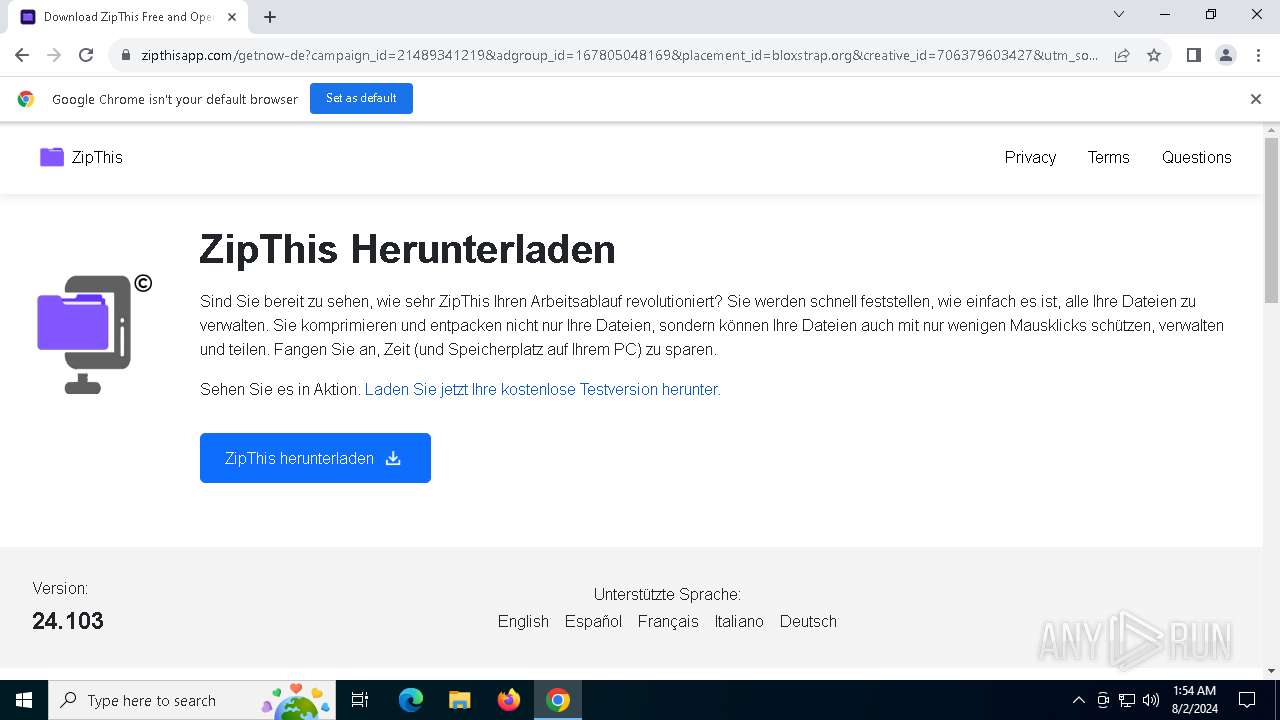Switch language to Français

(668, 621)
